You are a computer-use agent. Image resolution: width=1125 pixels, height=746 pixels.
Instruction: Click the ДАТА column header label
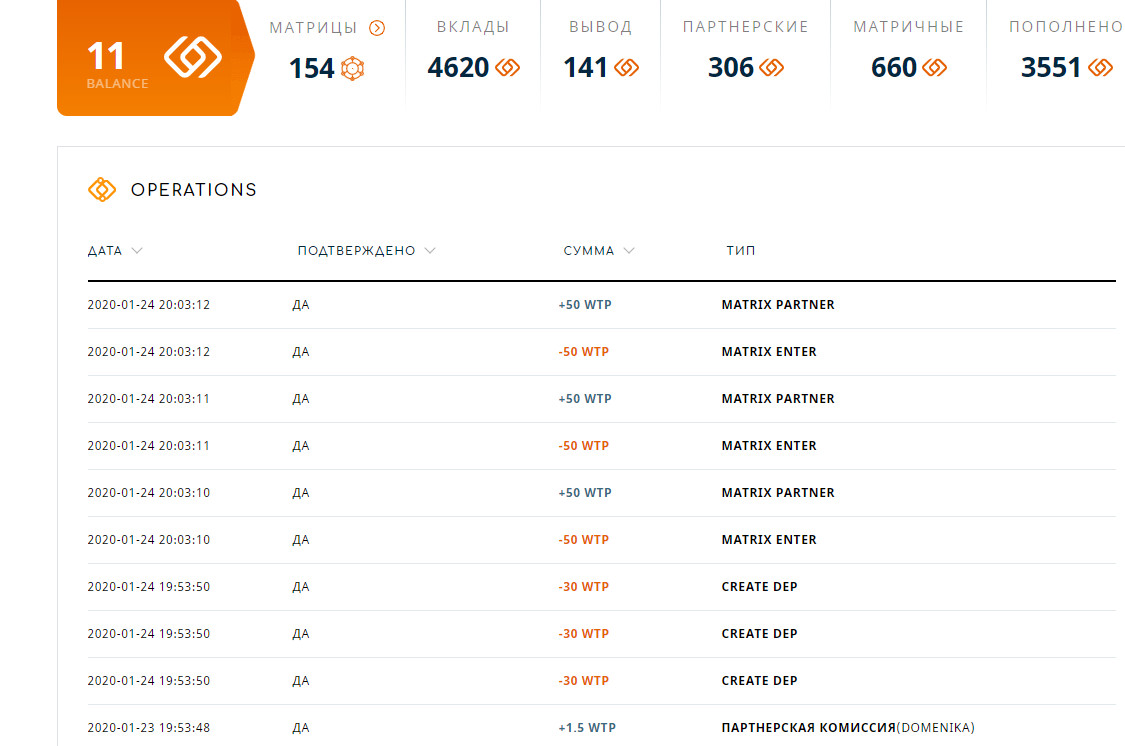click(x=105, y=250)
